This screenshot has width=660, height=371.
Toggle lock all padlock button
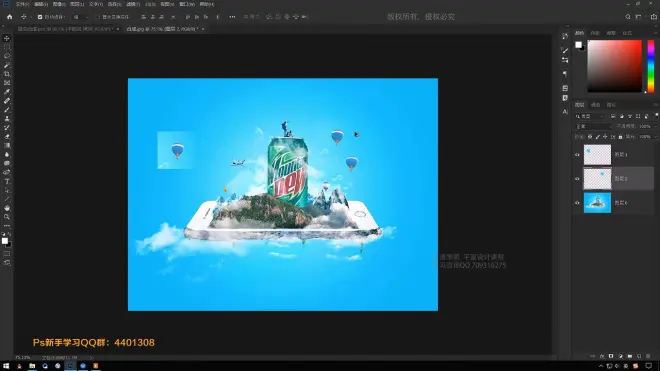click(620, 137)
